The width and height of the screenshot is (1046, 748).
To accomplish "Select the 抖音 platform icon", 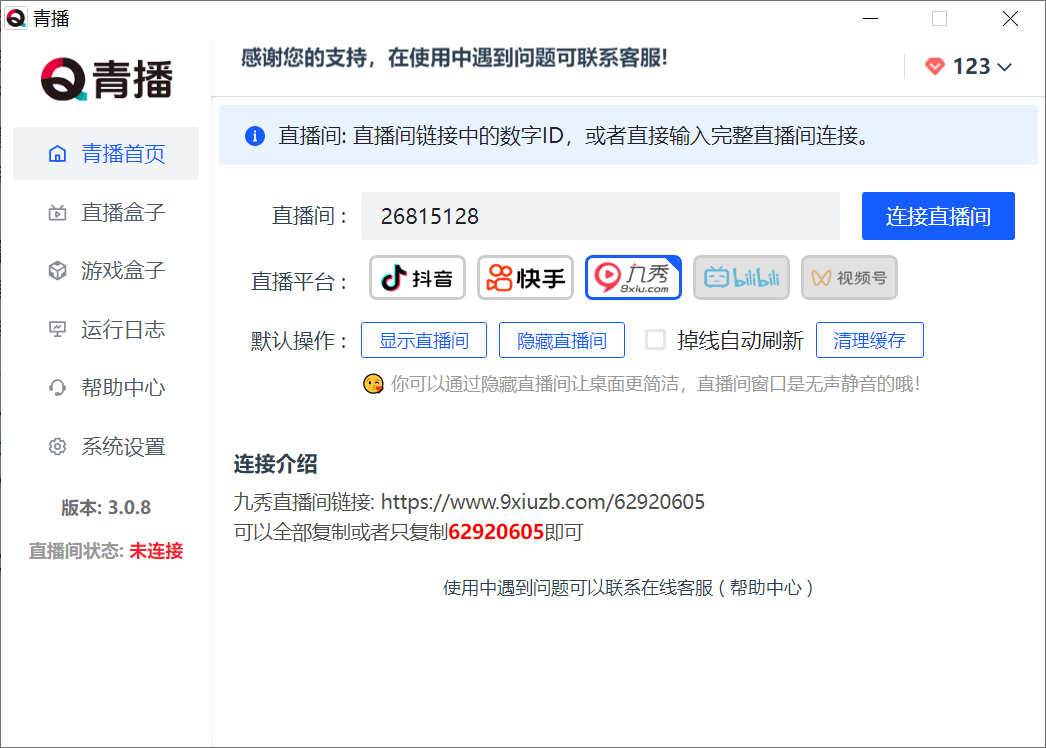I will pos(417,278).
